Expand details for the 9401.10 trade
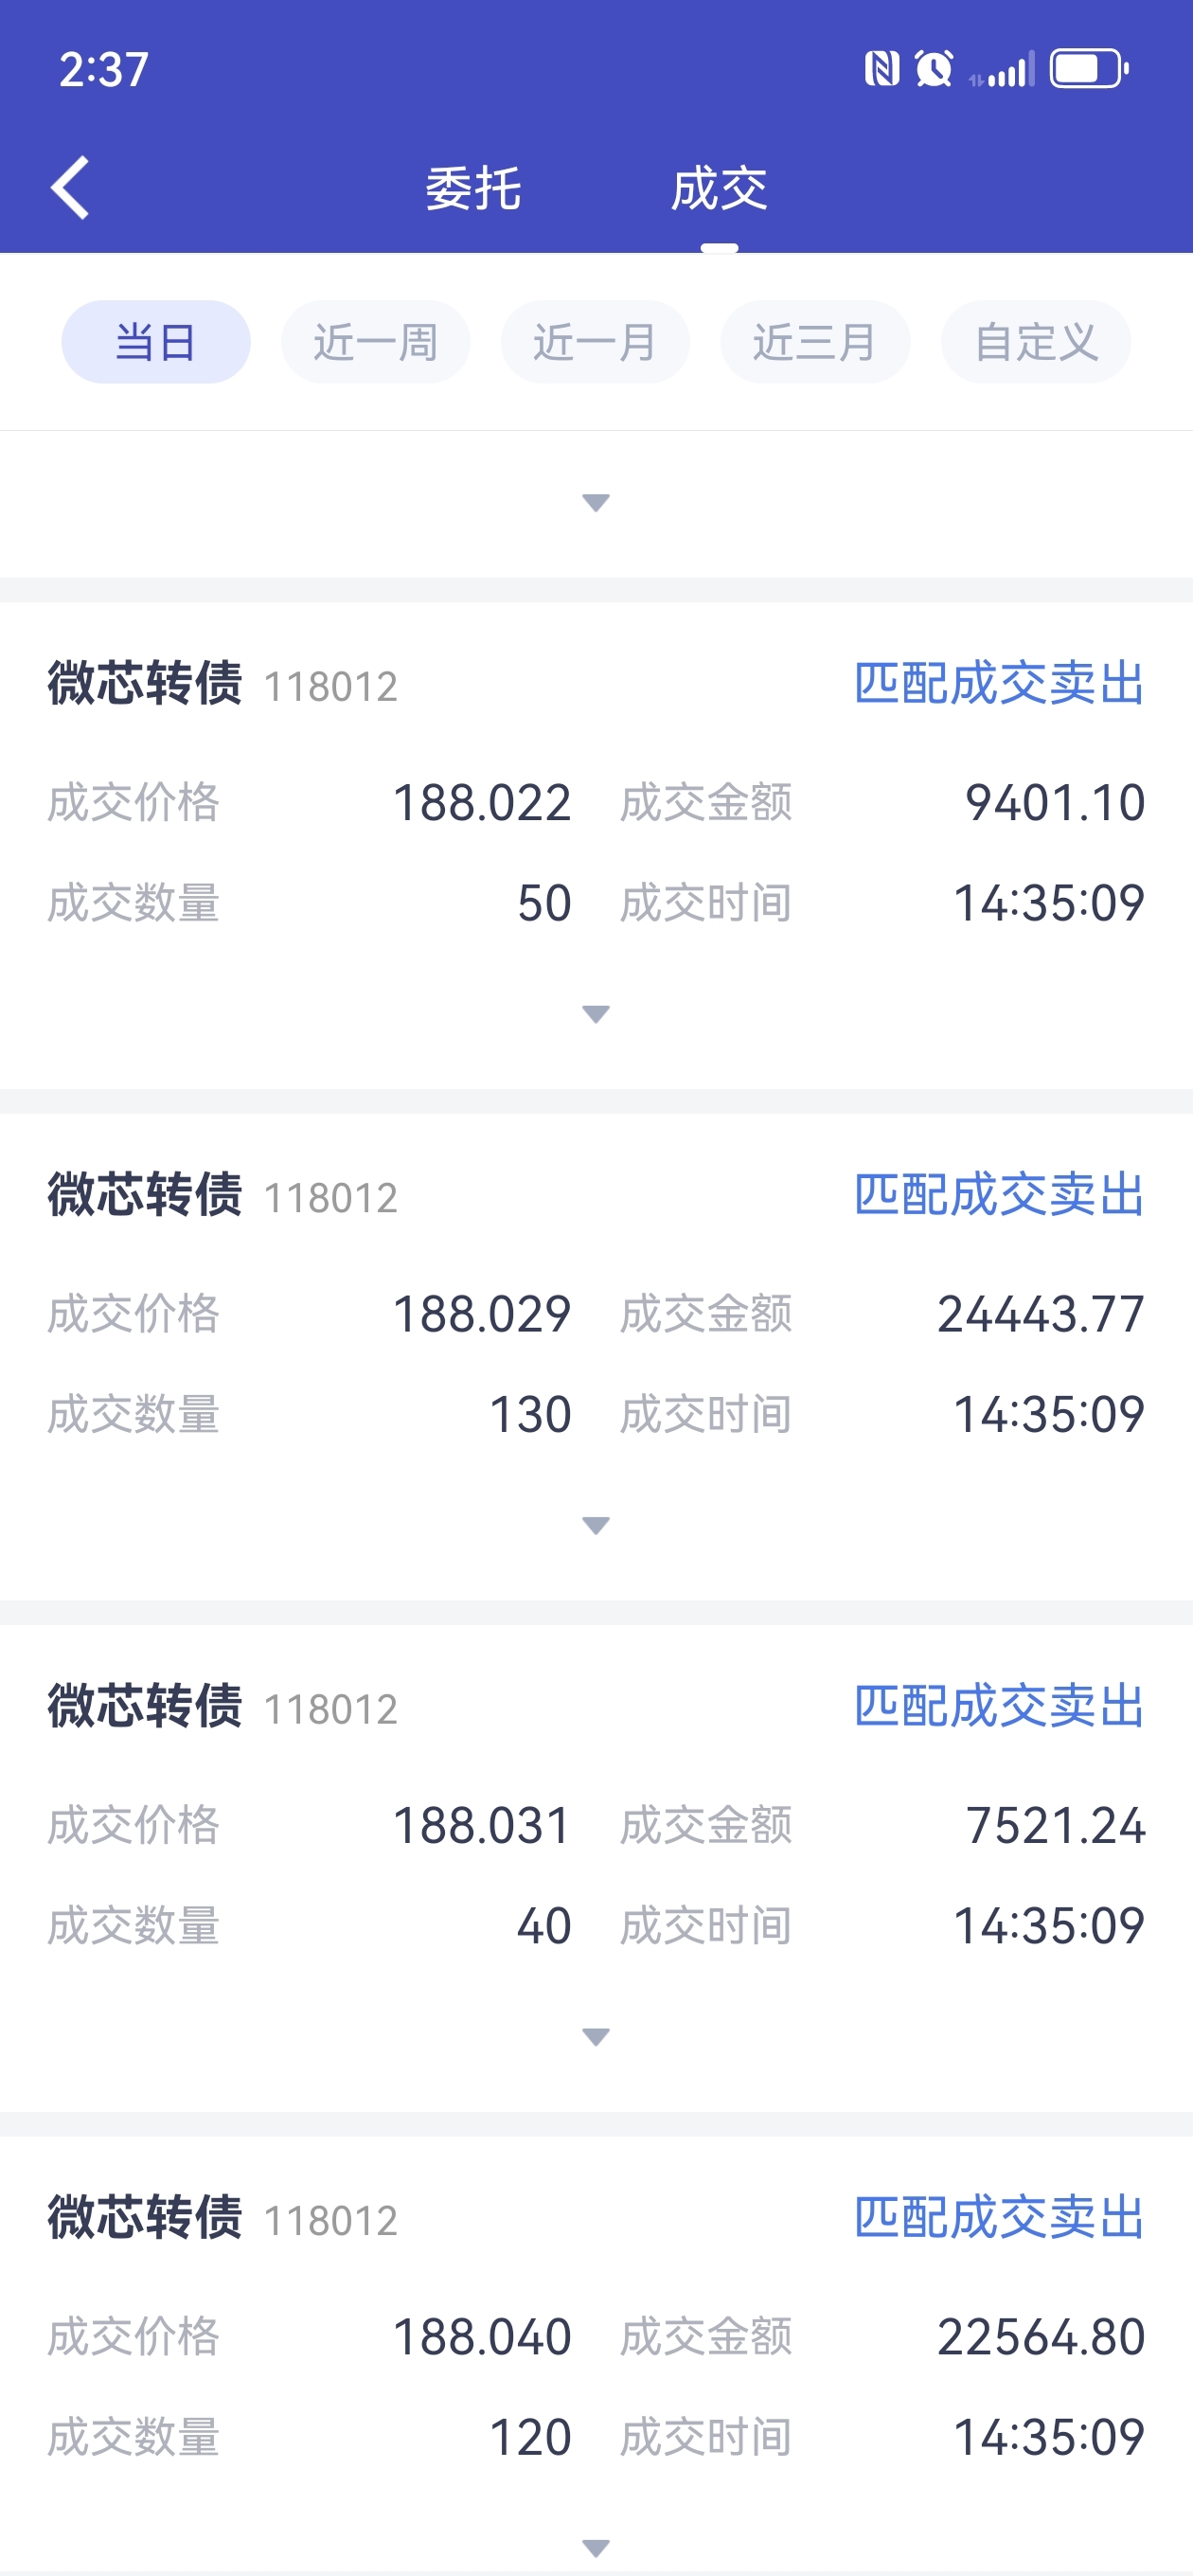This screenshot has width=1193, height=2576. pos(596,1014)
